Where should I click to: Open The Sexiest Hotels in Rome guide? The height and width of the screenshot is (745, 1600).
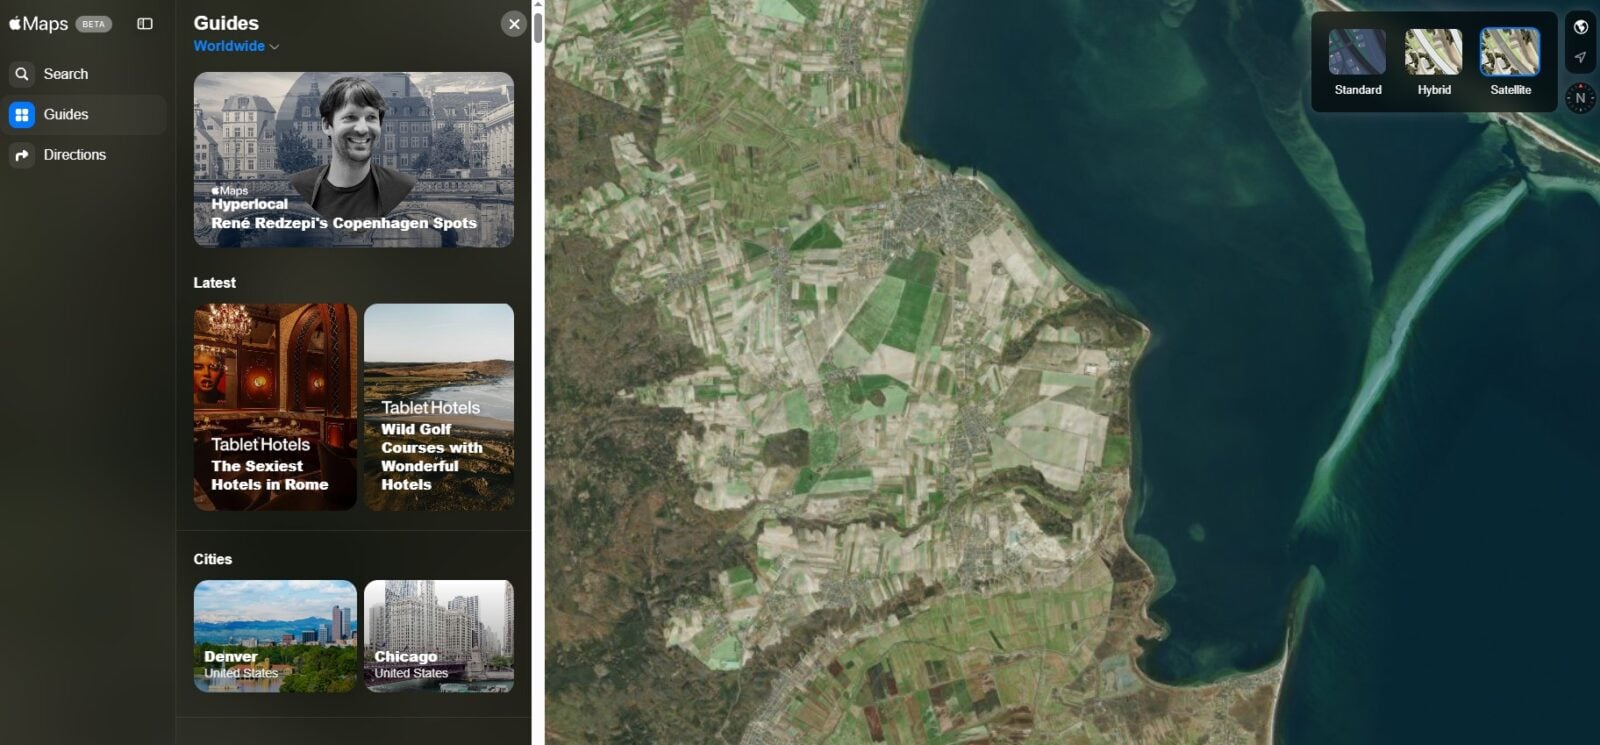(x=275, y=407)
